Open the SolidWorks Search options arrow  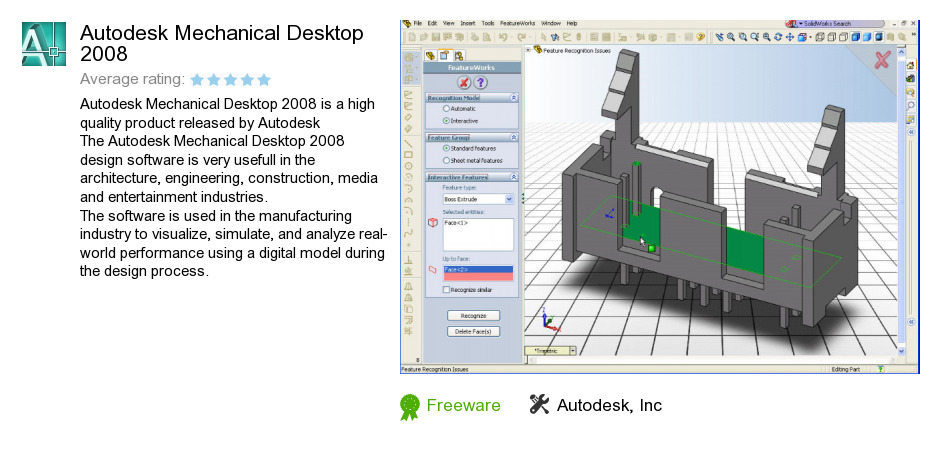coord(800,23)
